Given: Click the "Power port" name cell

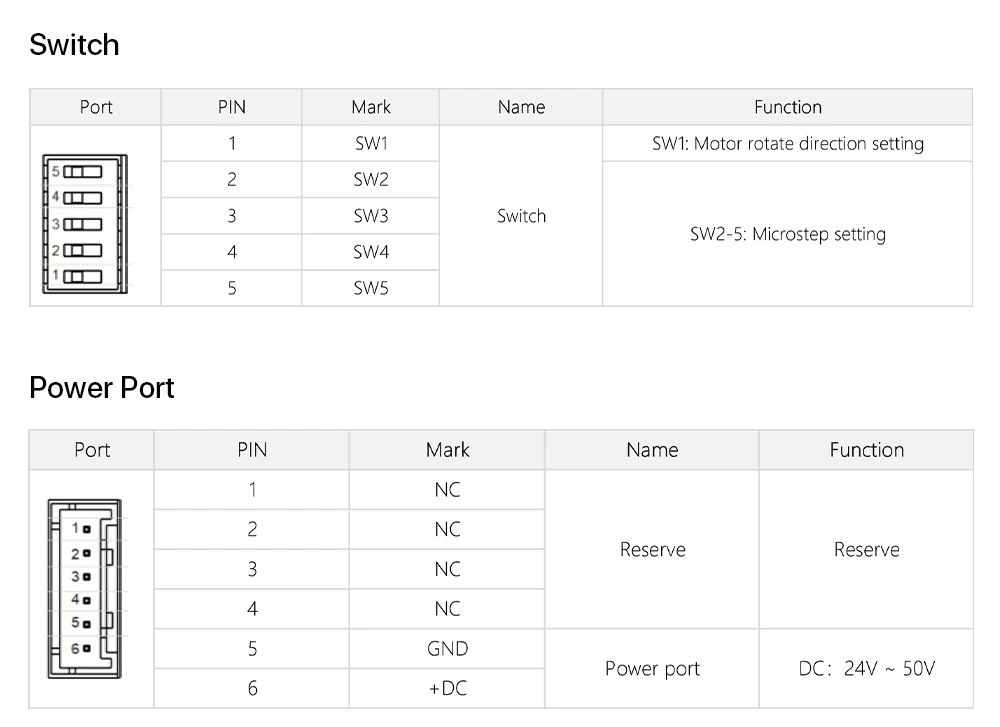Looking at the screenshot, I should click(x=652, y=668).
